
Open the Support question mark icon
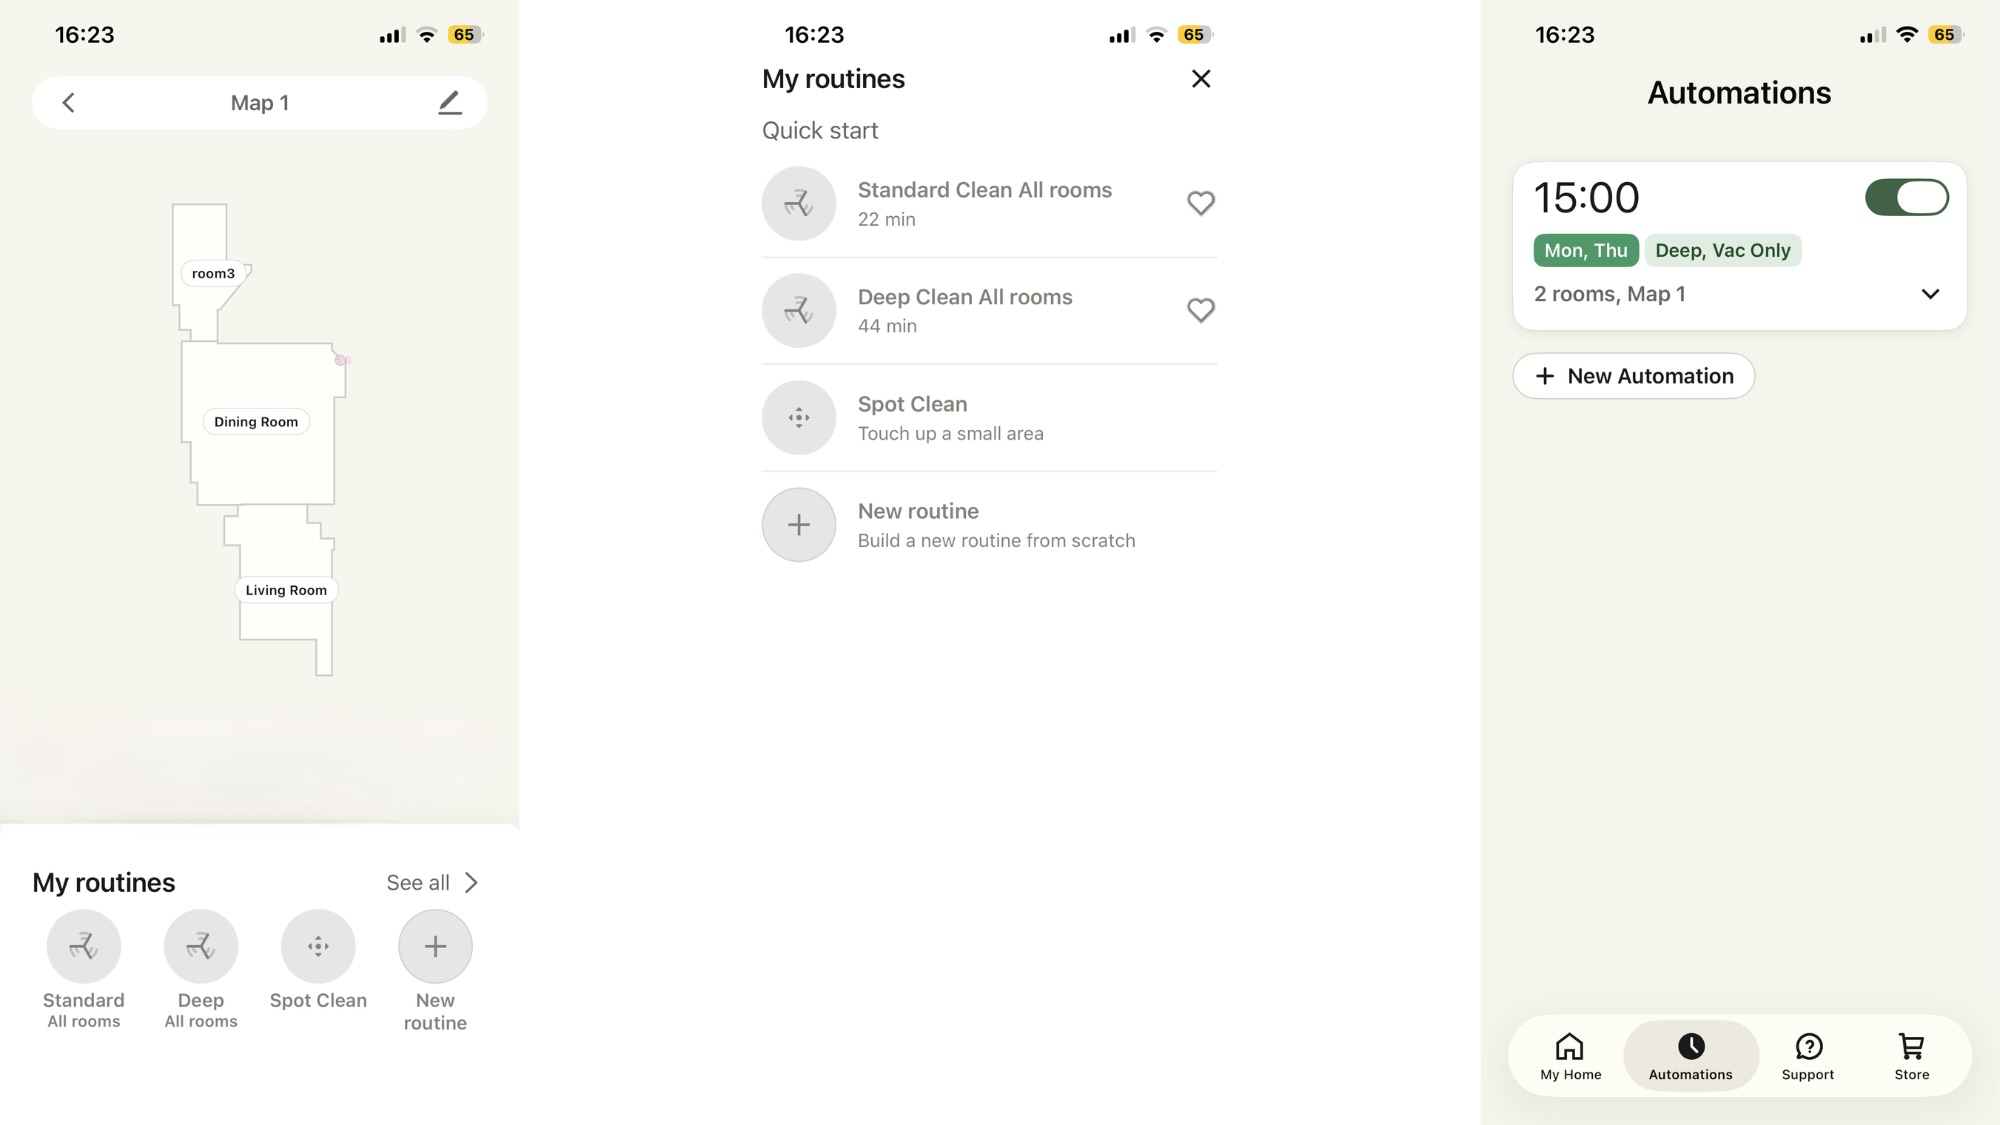coord(1808,1047)
